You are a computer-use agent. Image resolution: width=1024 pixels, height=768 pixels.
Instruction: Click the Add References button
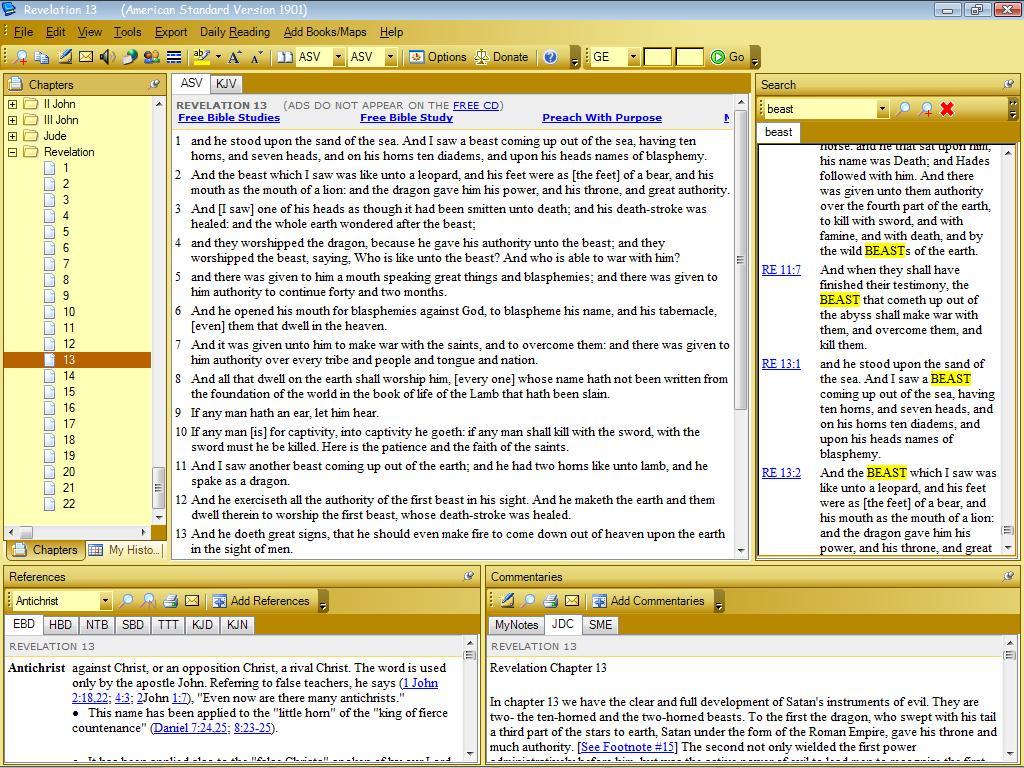tap(261, 600)
